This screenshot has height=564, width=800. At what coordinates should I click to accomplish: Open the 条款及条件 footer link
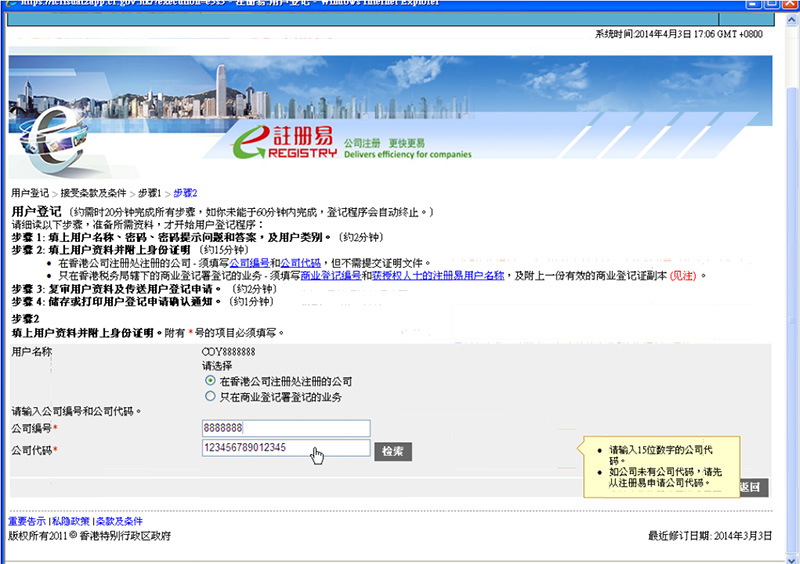[119, 522]
